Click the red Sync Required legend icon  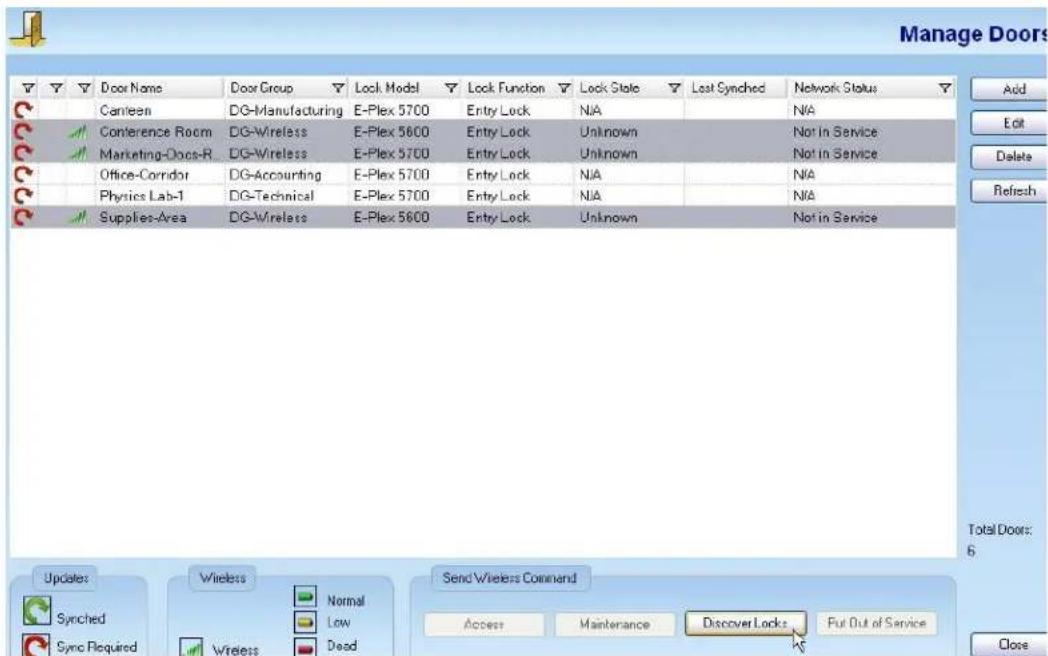(x=36, y=645)
